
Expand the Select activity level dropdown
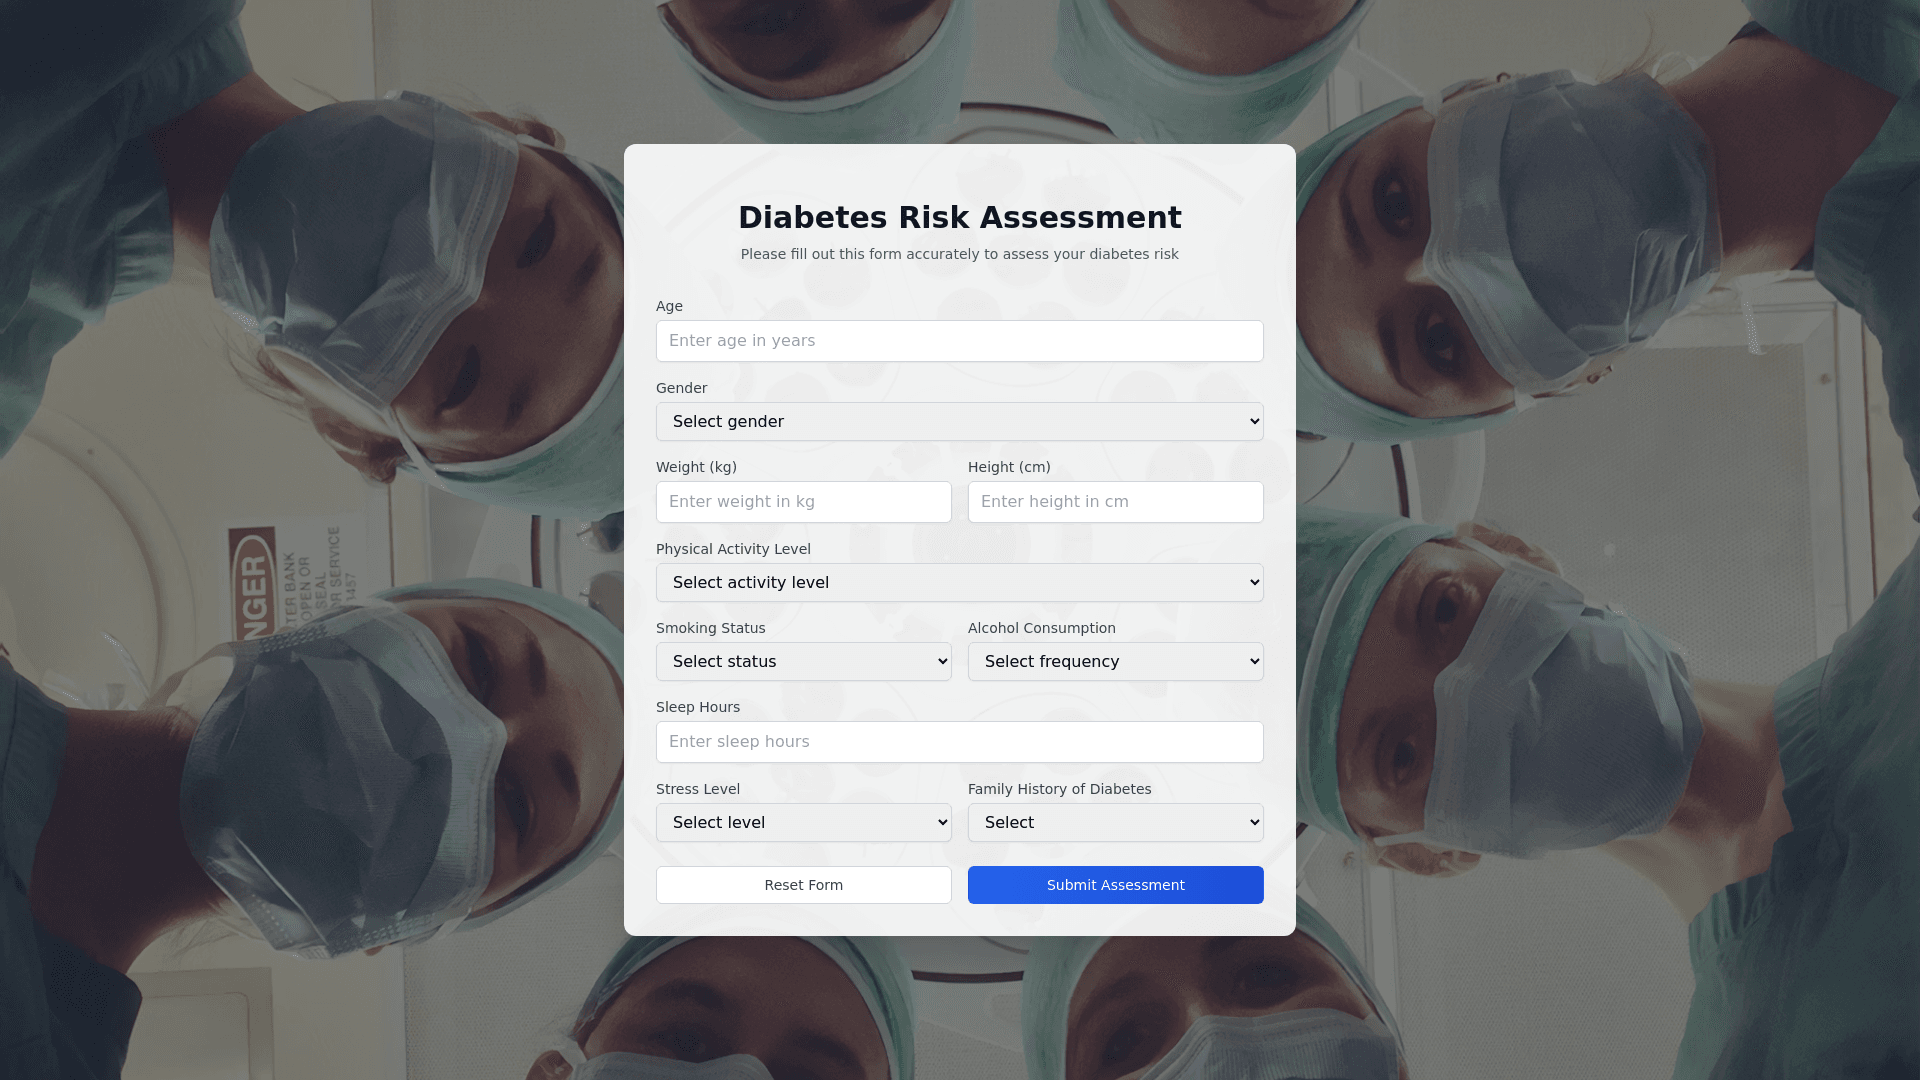960,583
